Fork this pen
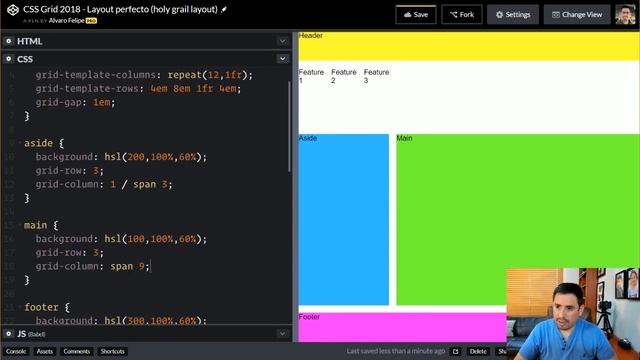This screenshot has width=640, height=360. 462,15
